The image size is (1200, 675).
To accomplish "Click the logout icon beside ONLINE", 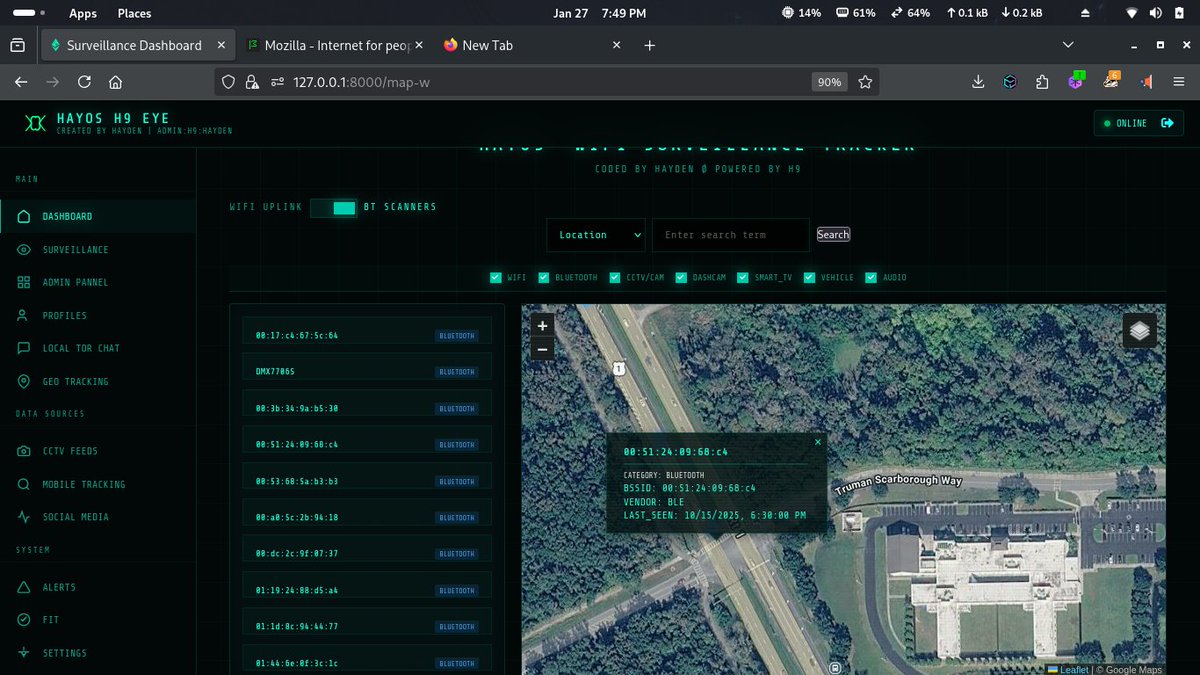I will tap(1166, 123).
